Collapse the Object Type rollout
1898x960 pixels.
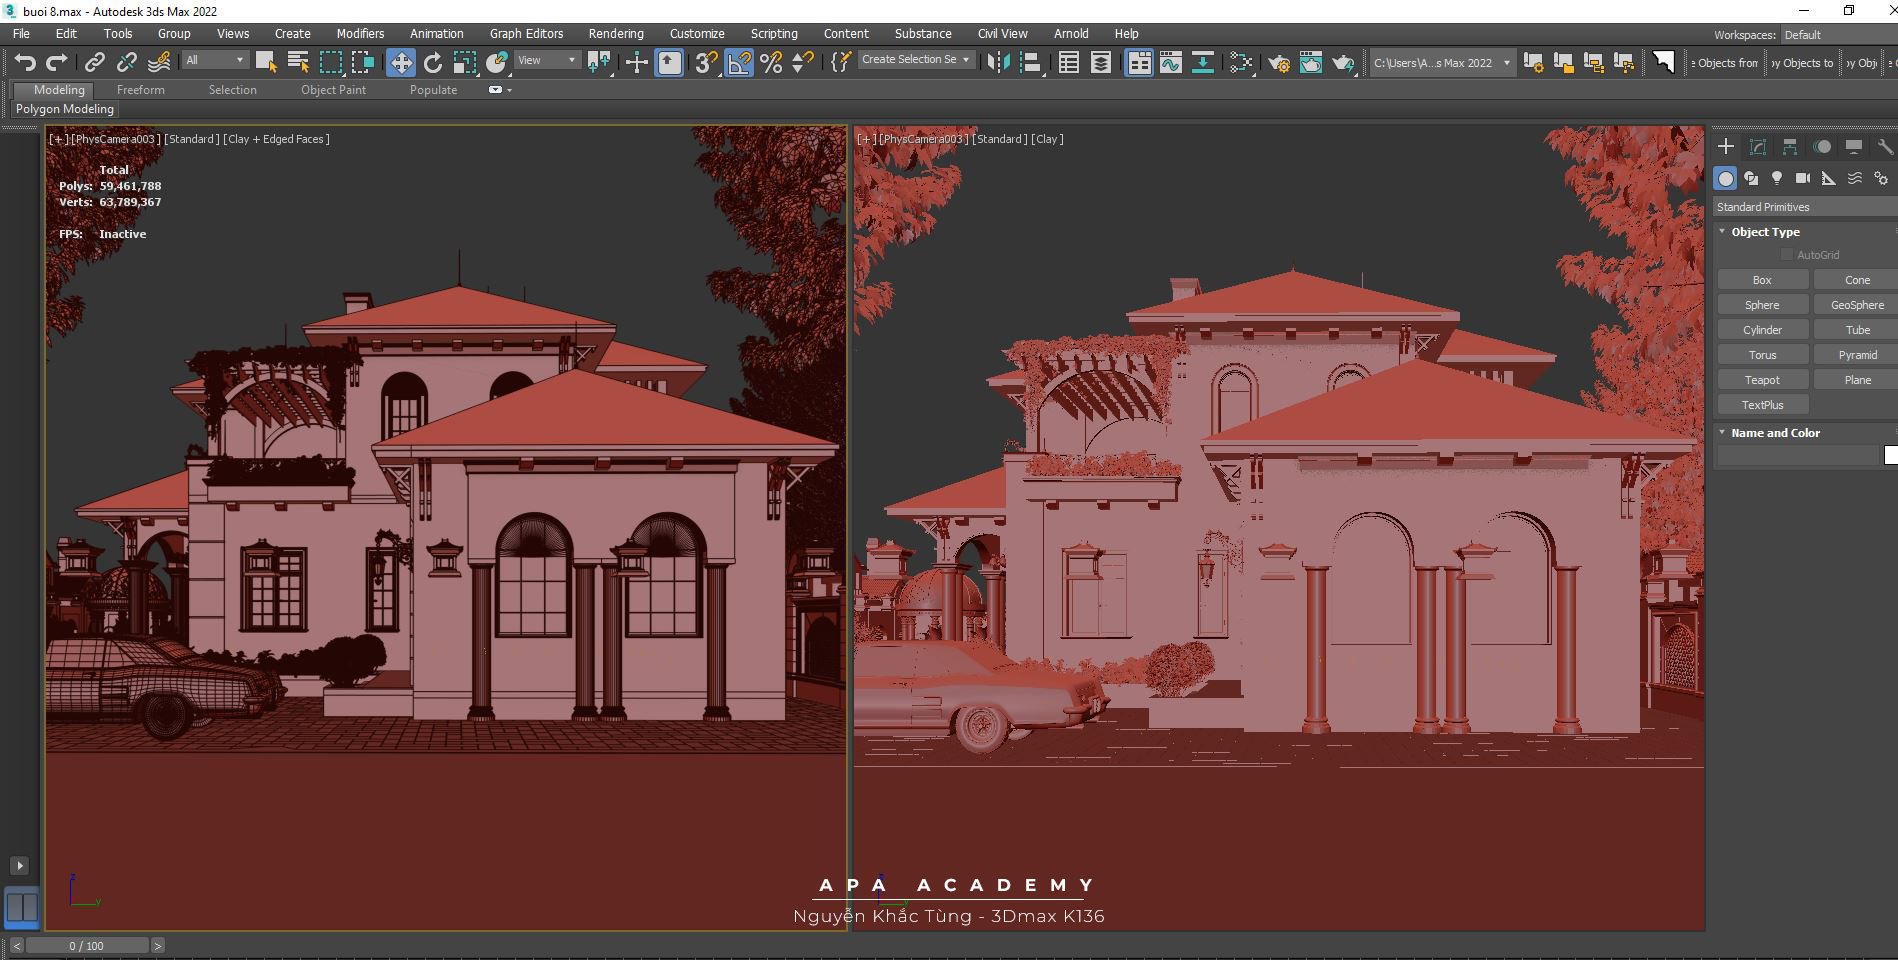click(1764, 232)
